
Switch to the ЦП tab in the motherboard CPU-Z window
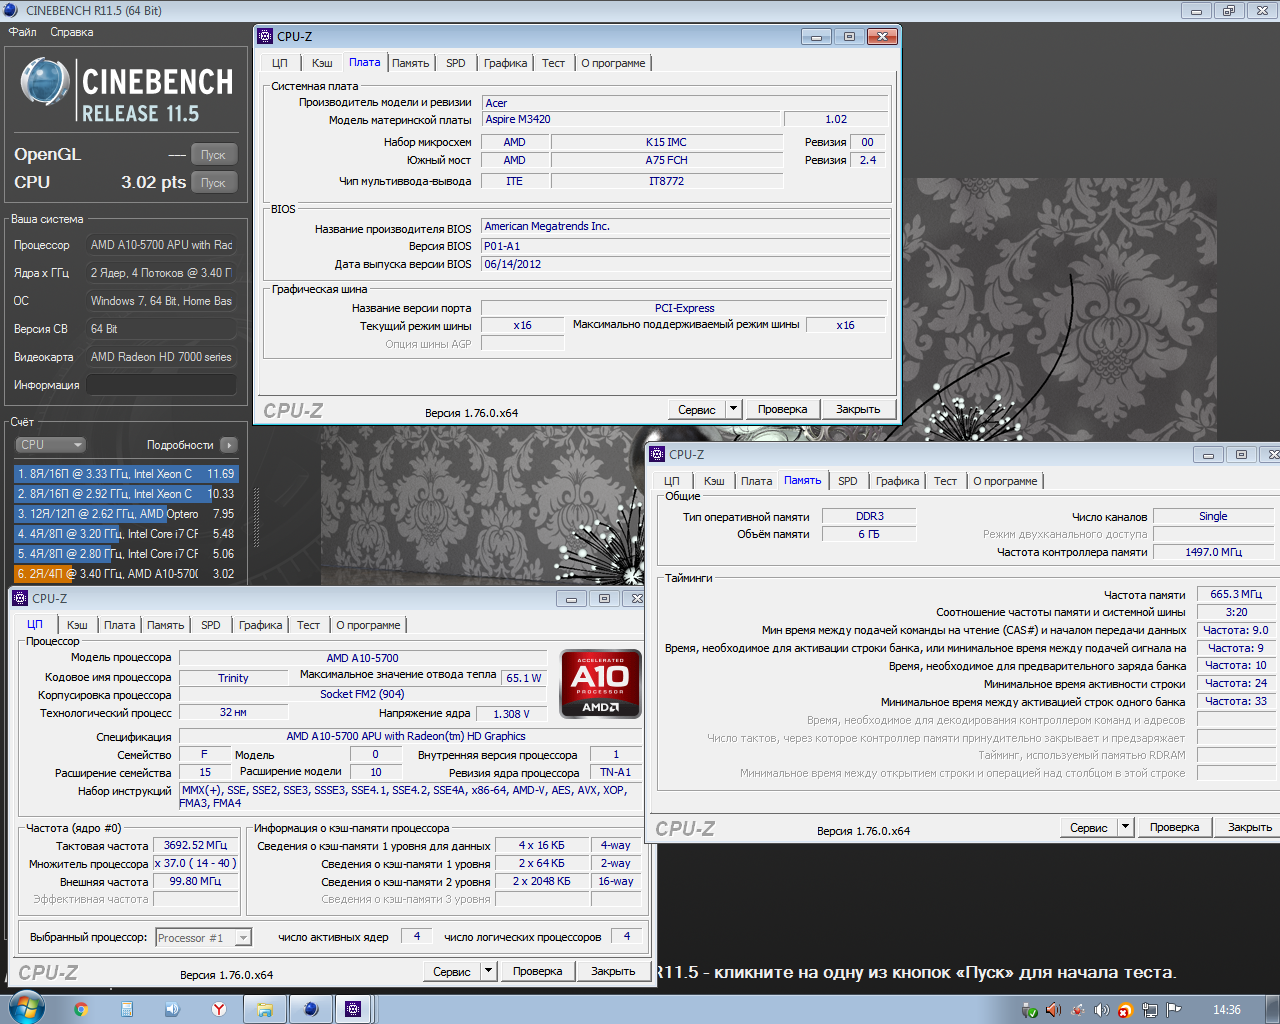tap(280, 63)
